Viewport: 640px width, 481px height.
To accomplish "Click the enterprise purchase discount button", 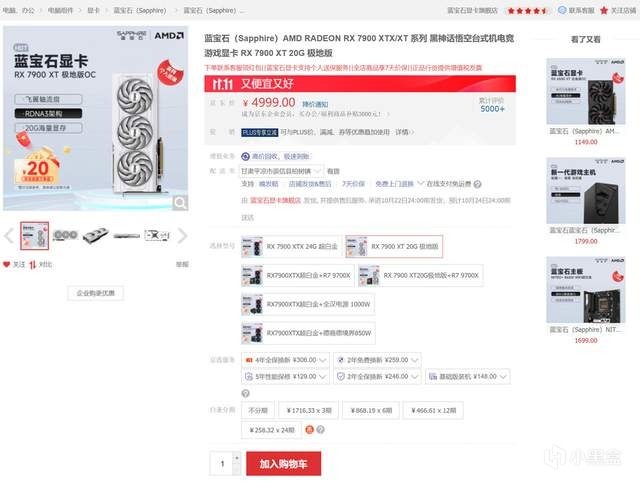I will tap(96, 293).
